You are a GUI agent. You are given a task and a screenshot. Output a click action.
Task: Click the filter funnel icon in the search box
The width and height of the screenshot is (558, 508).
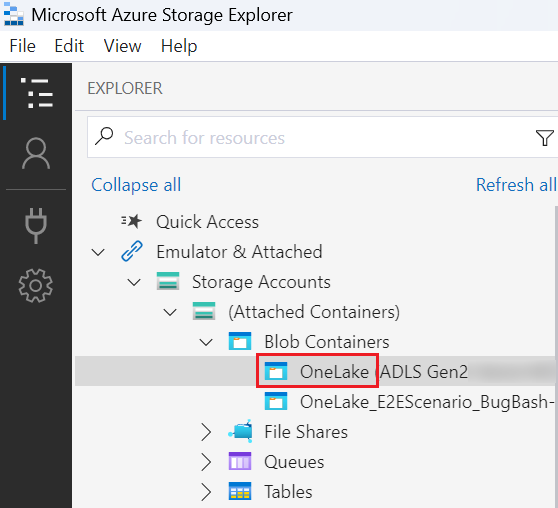[x=544, y=138]
